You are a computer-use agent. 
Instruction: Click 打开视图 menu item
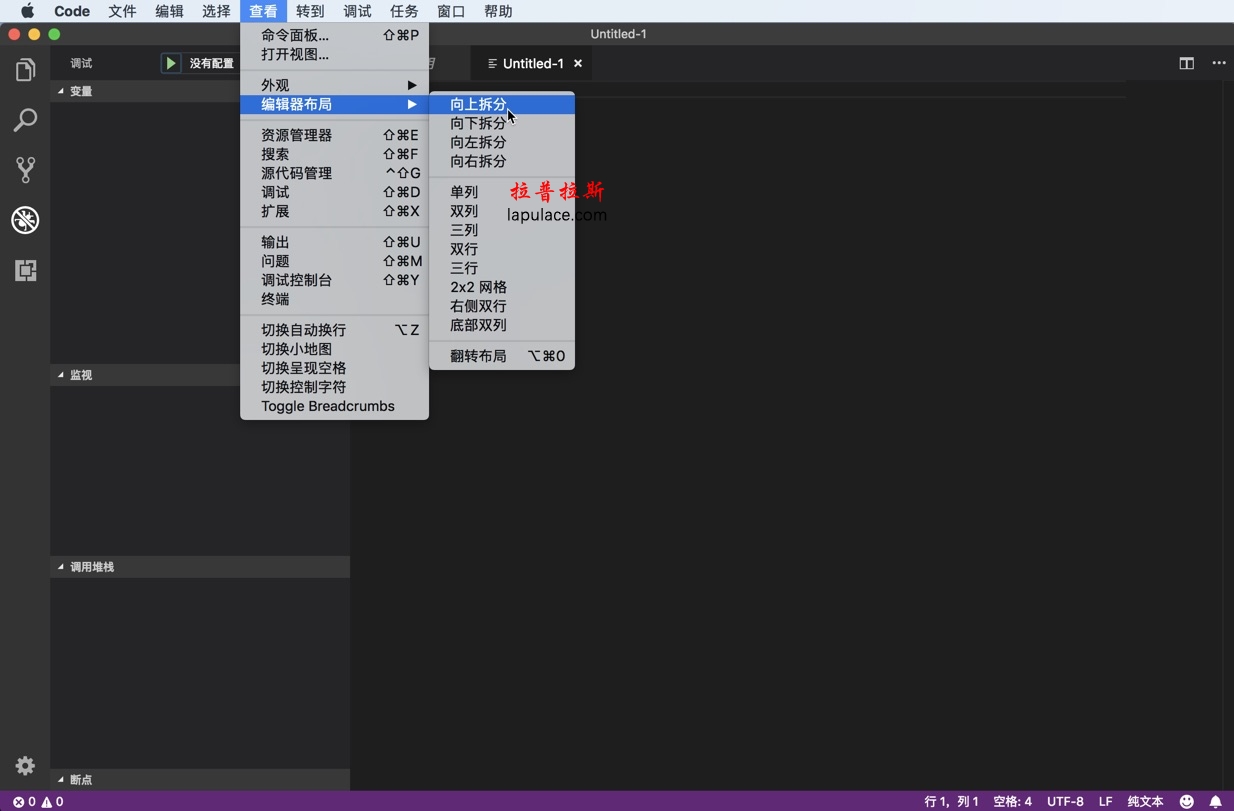click(x=334, y=54)
